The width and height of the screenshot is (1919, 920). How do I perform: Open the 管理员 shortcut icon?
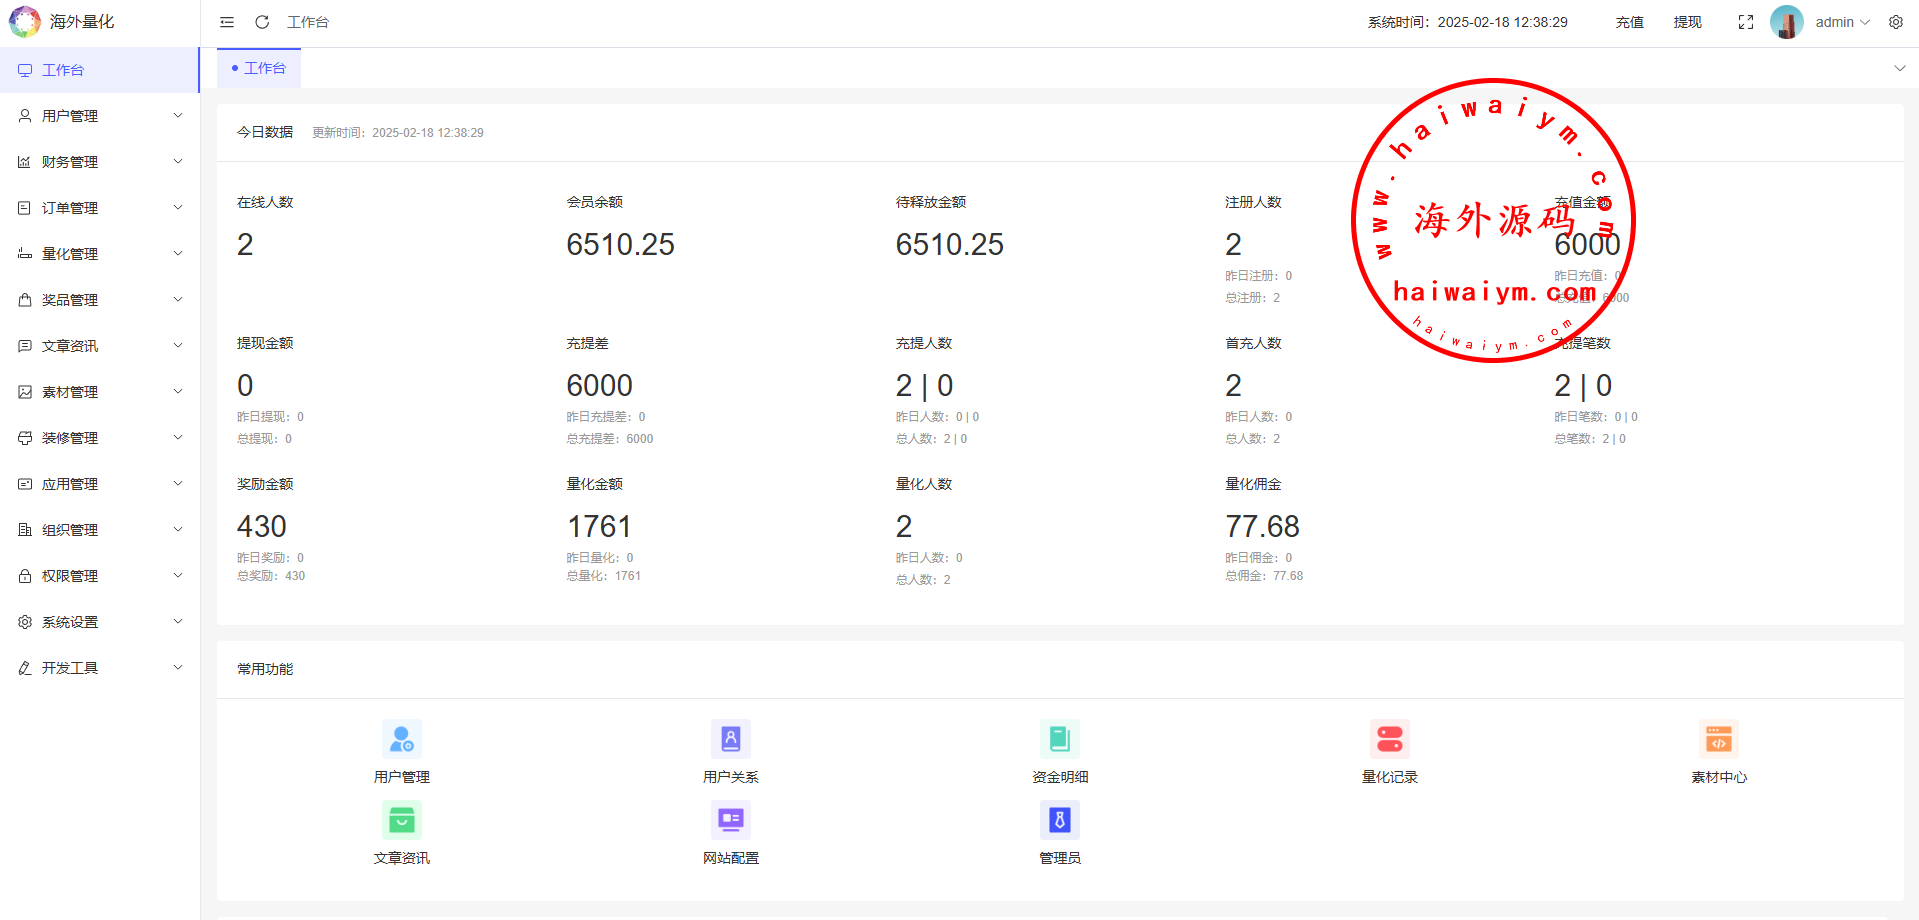click(1060, 821)
